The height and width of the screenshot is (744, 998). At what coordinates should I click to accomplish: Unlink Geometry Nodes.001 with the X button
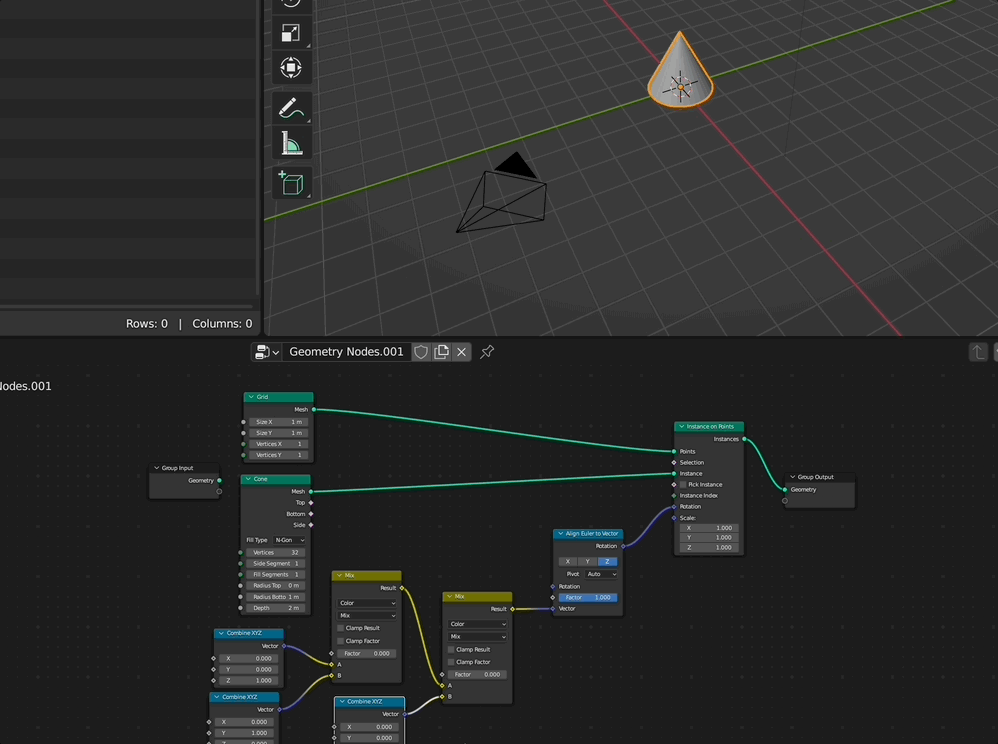[461, 351]
